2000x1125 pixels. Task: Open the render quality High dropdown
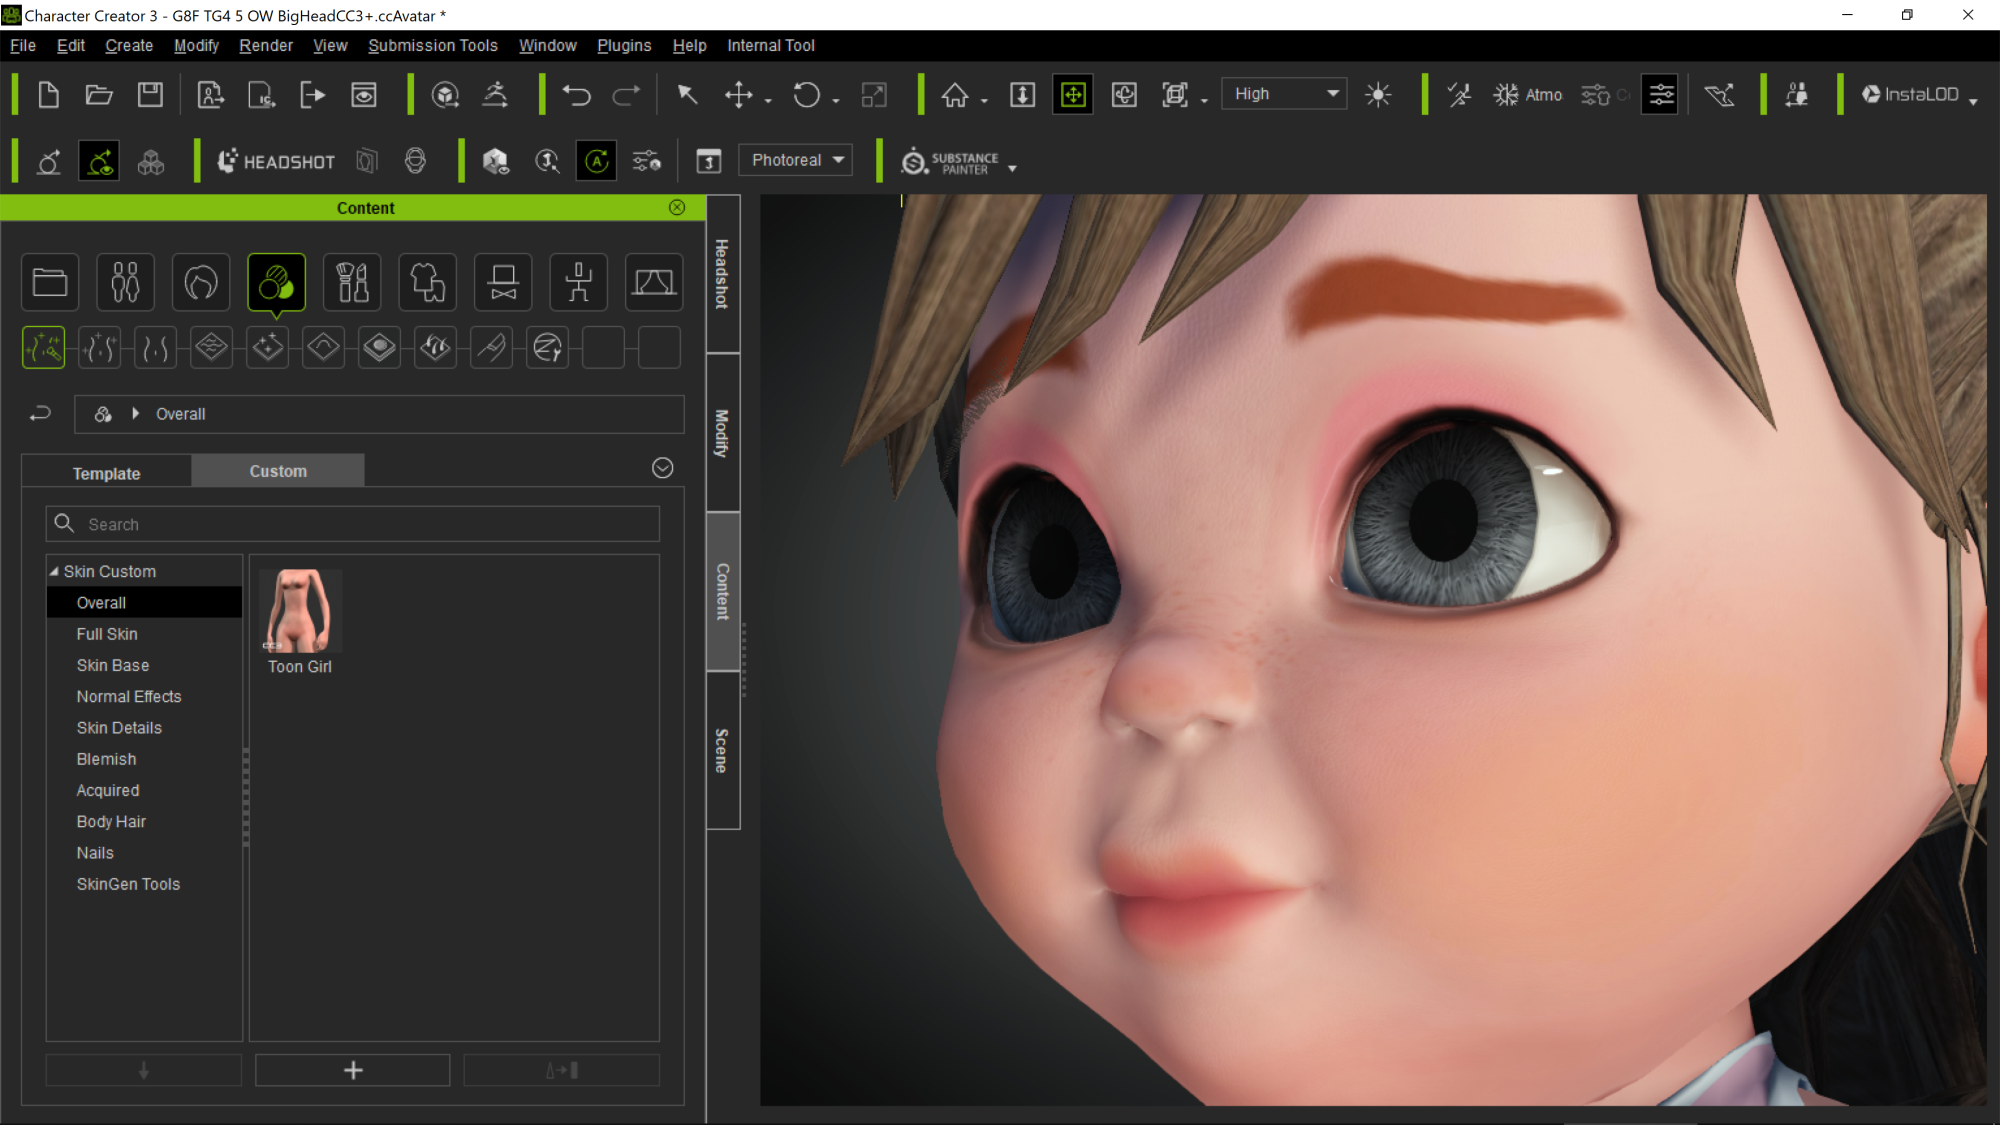click(x=1285, y=94)
